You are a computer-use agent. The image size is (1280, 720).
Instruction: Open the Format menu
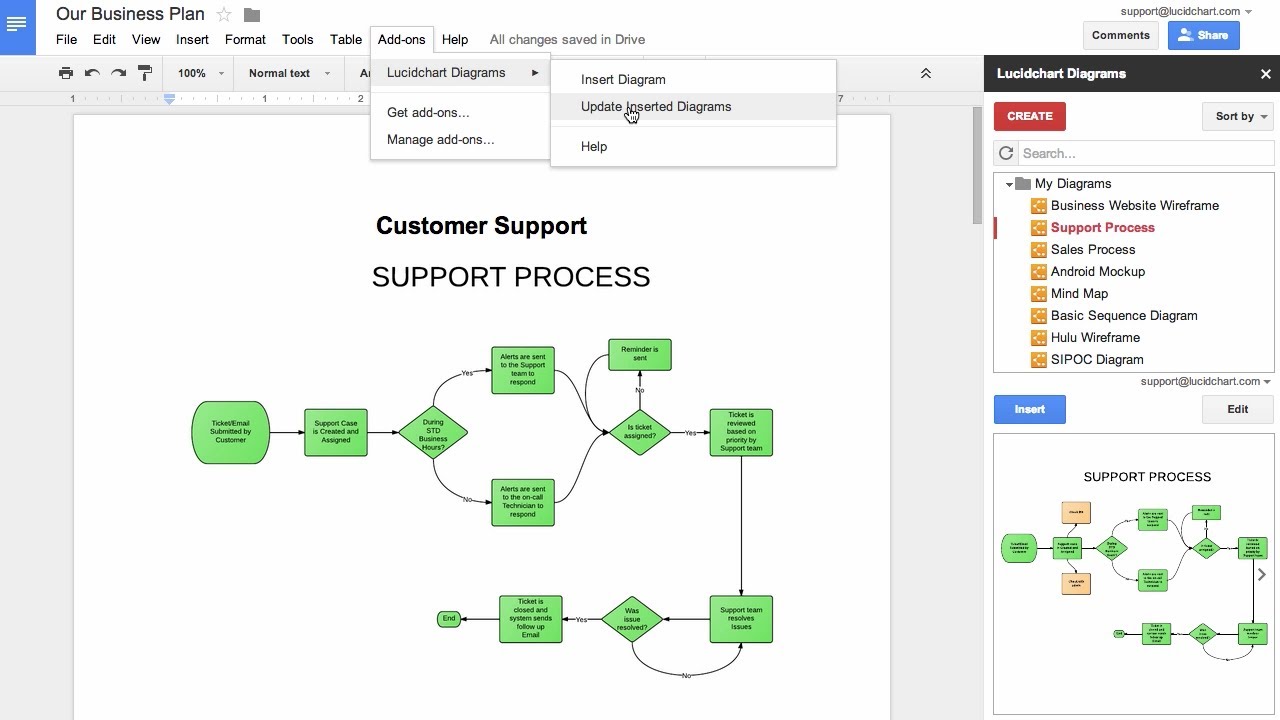click(245, 40)
